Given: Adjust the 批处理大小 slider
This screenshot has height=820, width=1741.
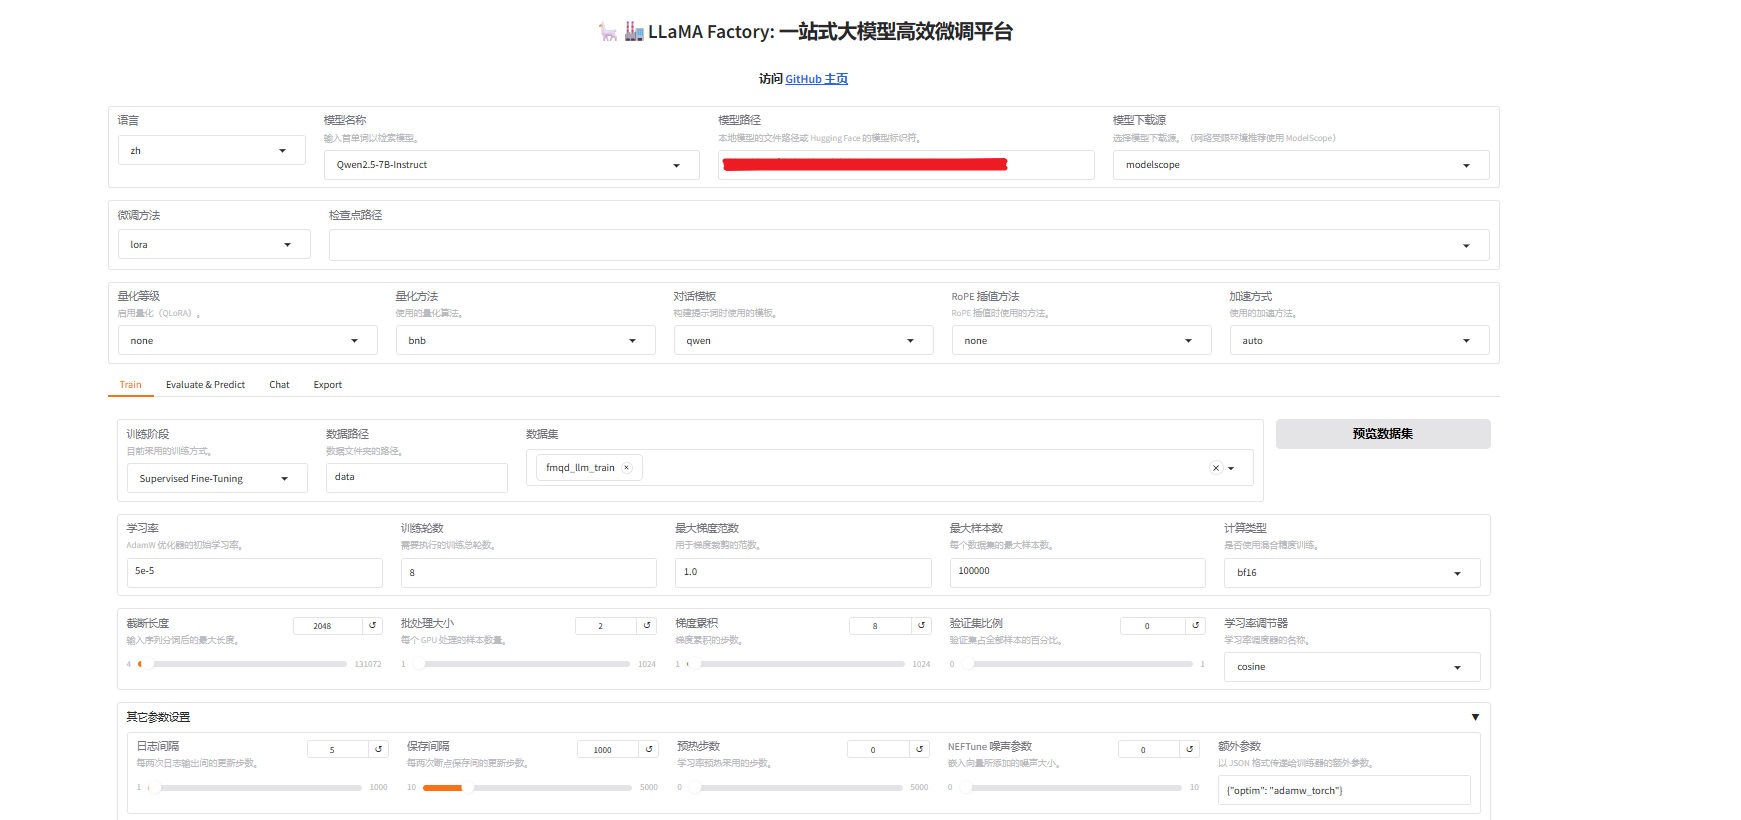Looking at the screenshot, I should (521, 664).
